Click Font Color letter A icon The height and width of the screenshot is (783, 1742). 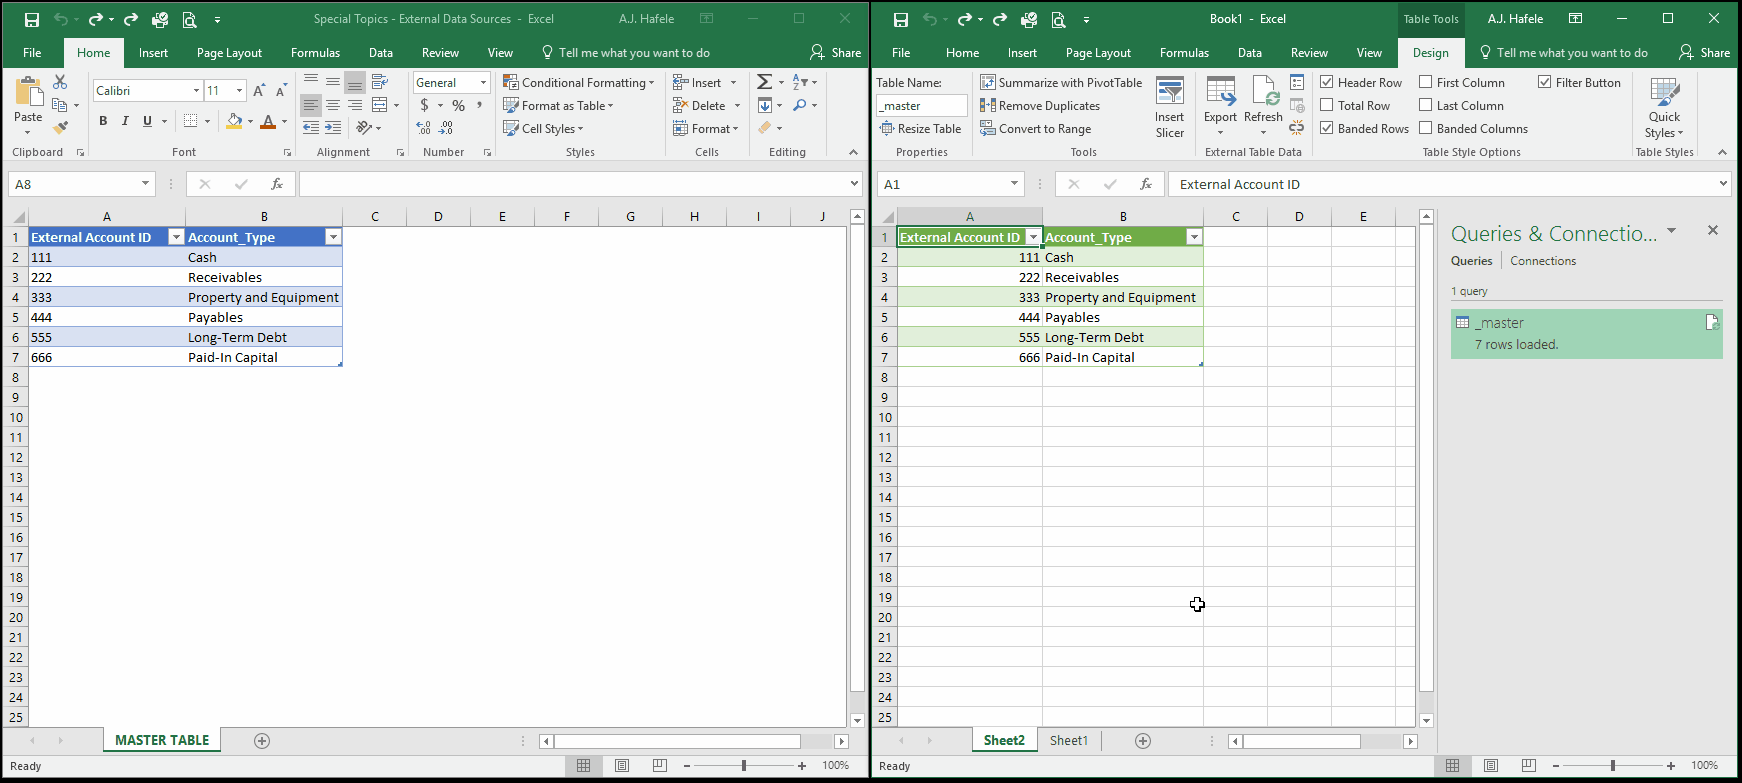coord(267,121)
